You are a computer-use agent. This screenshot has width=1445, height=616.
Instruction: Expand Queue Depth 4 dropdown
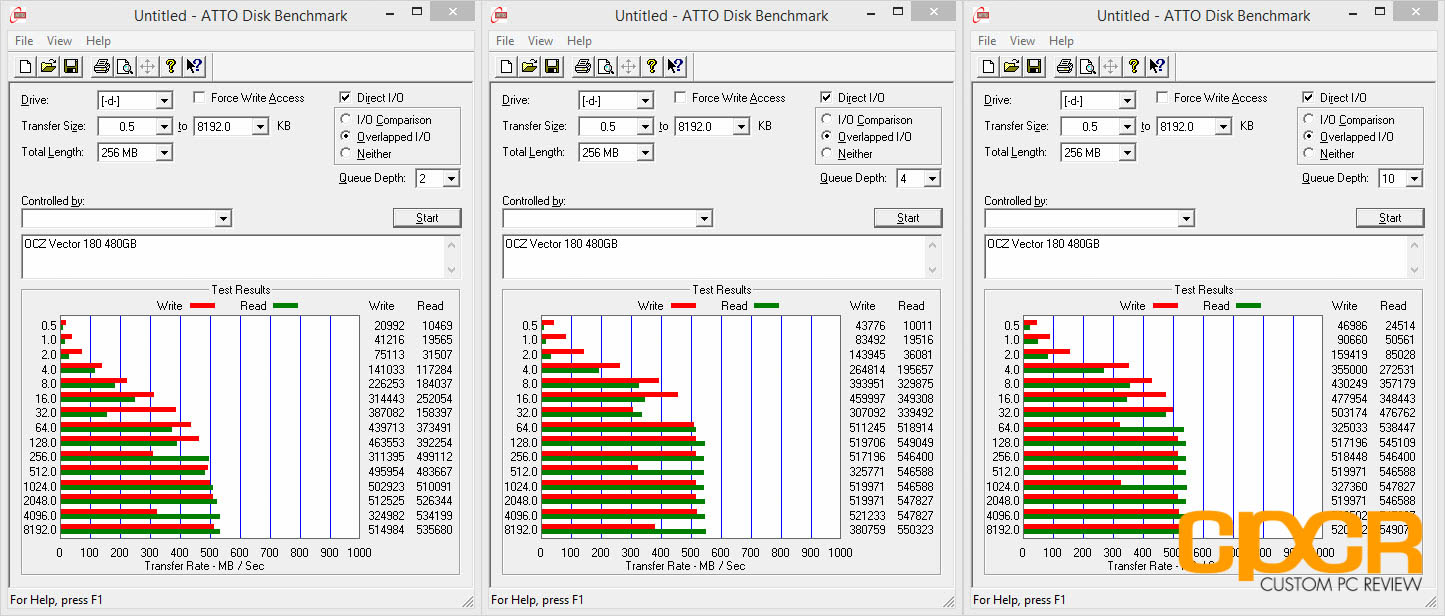click(932, 178)
